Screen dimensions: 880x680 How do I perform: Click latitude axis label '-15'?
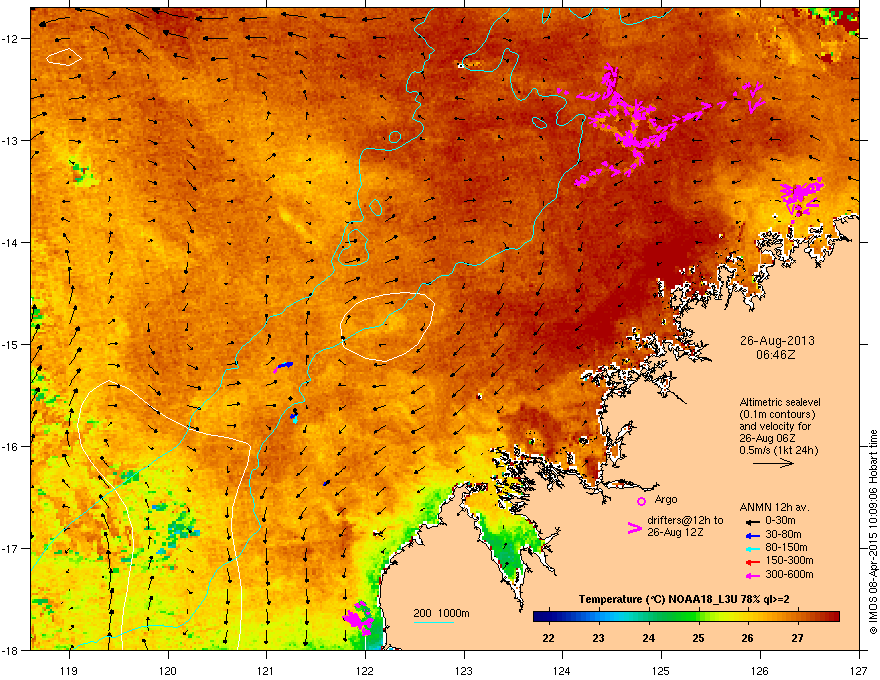pyautogui.click(x=10, y=344)
